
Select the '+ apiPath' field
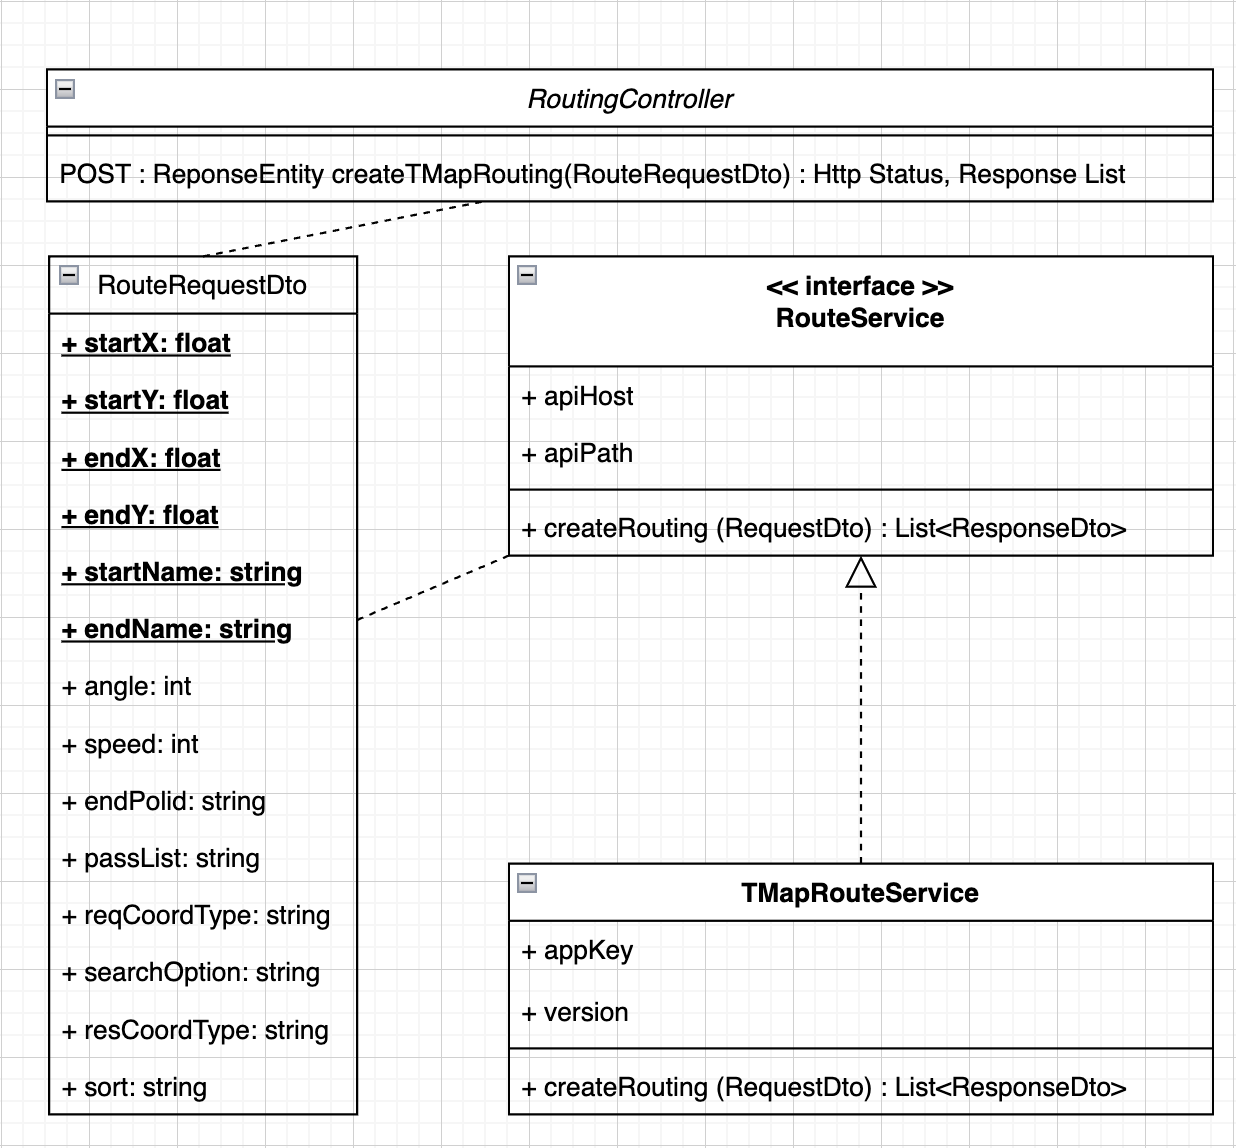pos(578,453)
